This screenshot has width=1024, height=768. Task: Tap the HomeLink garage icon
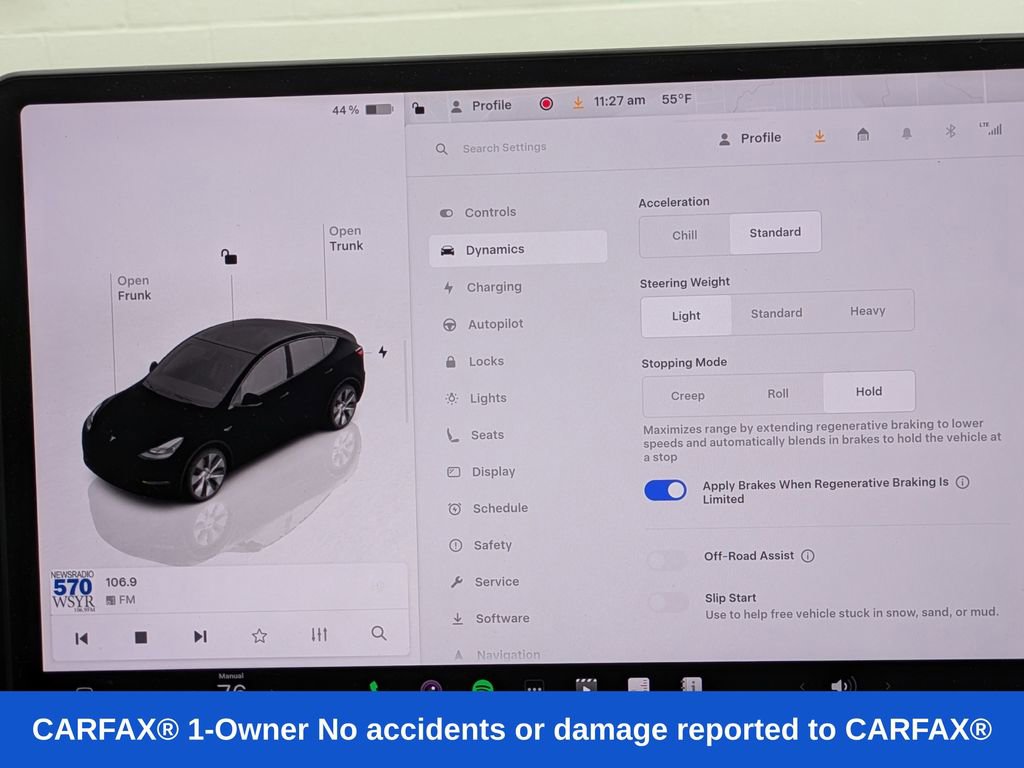[863, 135]
